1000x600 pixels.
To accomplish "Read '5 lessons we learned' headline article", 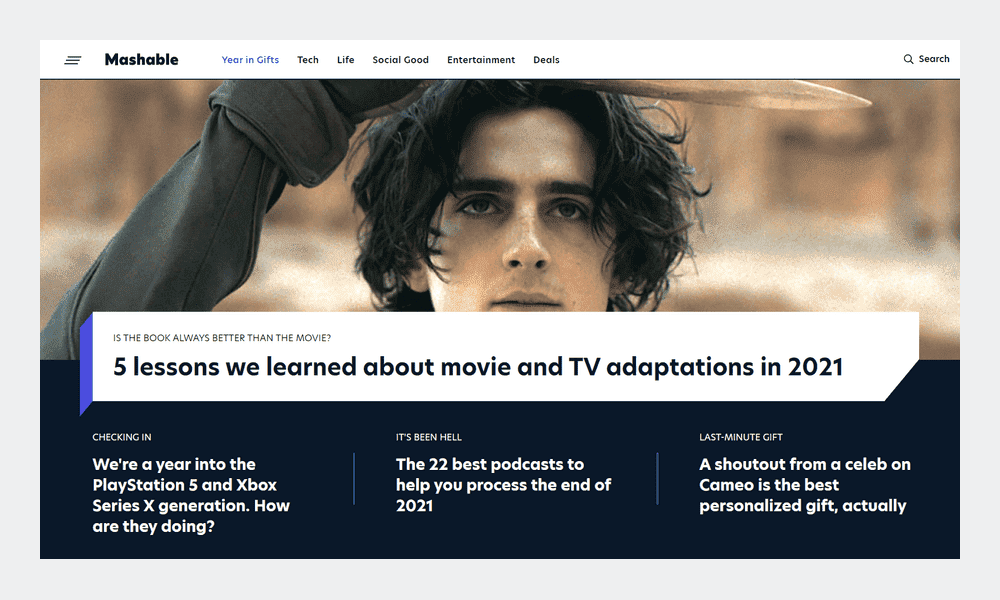I will click(478, 367).
